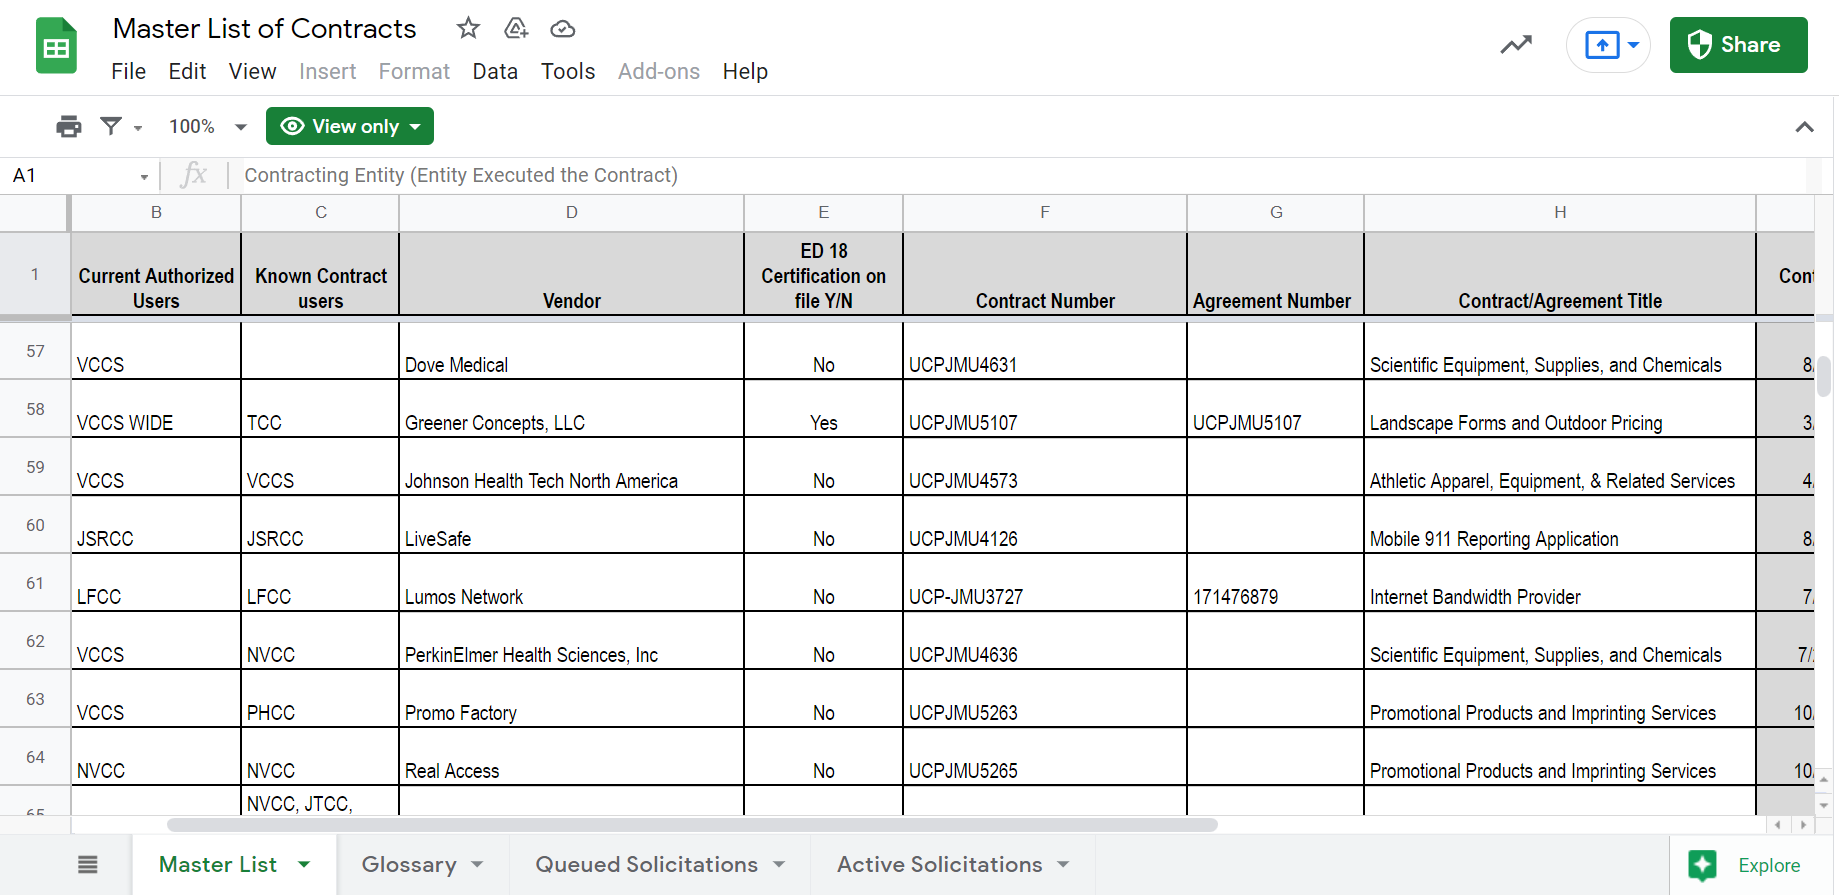The image size is (1839, 895).
Task: Select column D header
Action: (x=572, y=212)
